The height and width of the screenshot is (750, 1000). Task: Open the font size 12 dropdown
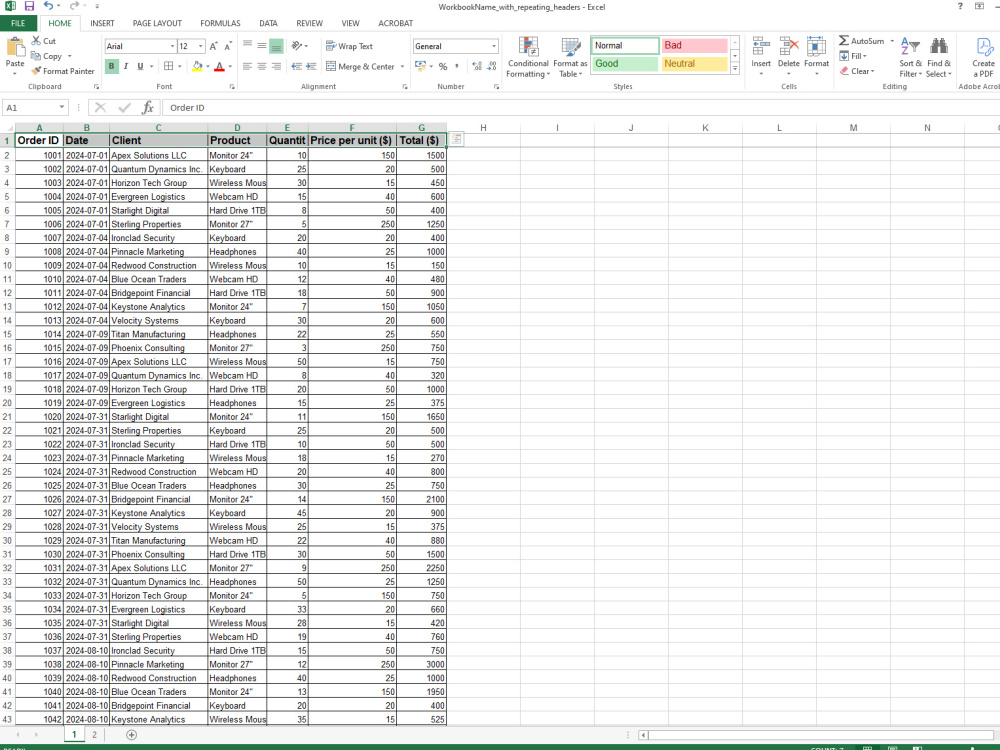tap(201, 46)
